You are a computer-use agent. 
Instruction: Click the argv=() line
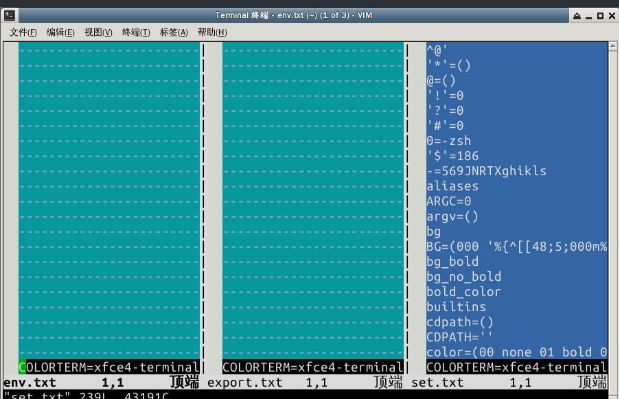[452, 216]
